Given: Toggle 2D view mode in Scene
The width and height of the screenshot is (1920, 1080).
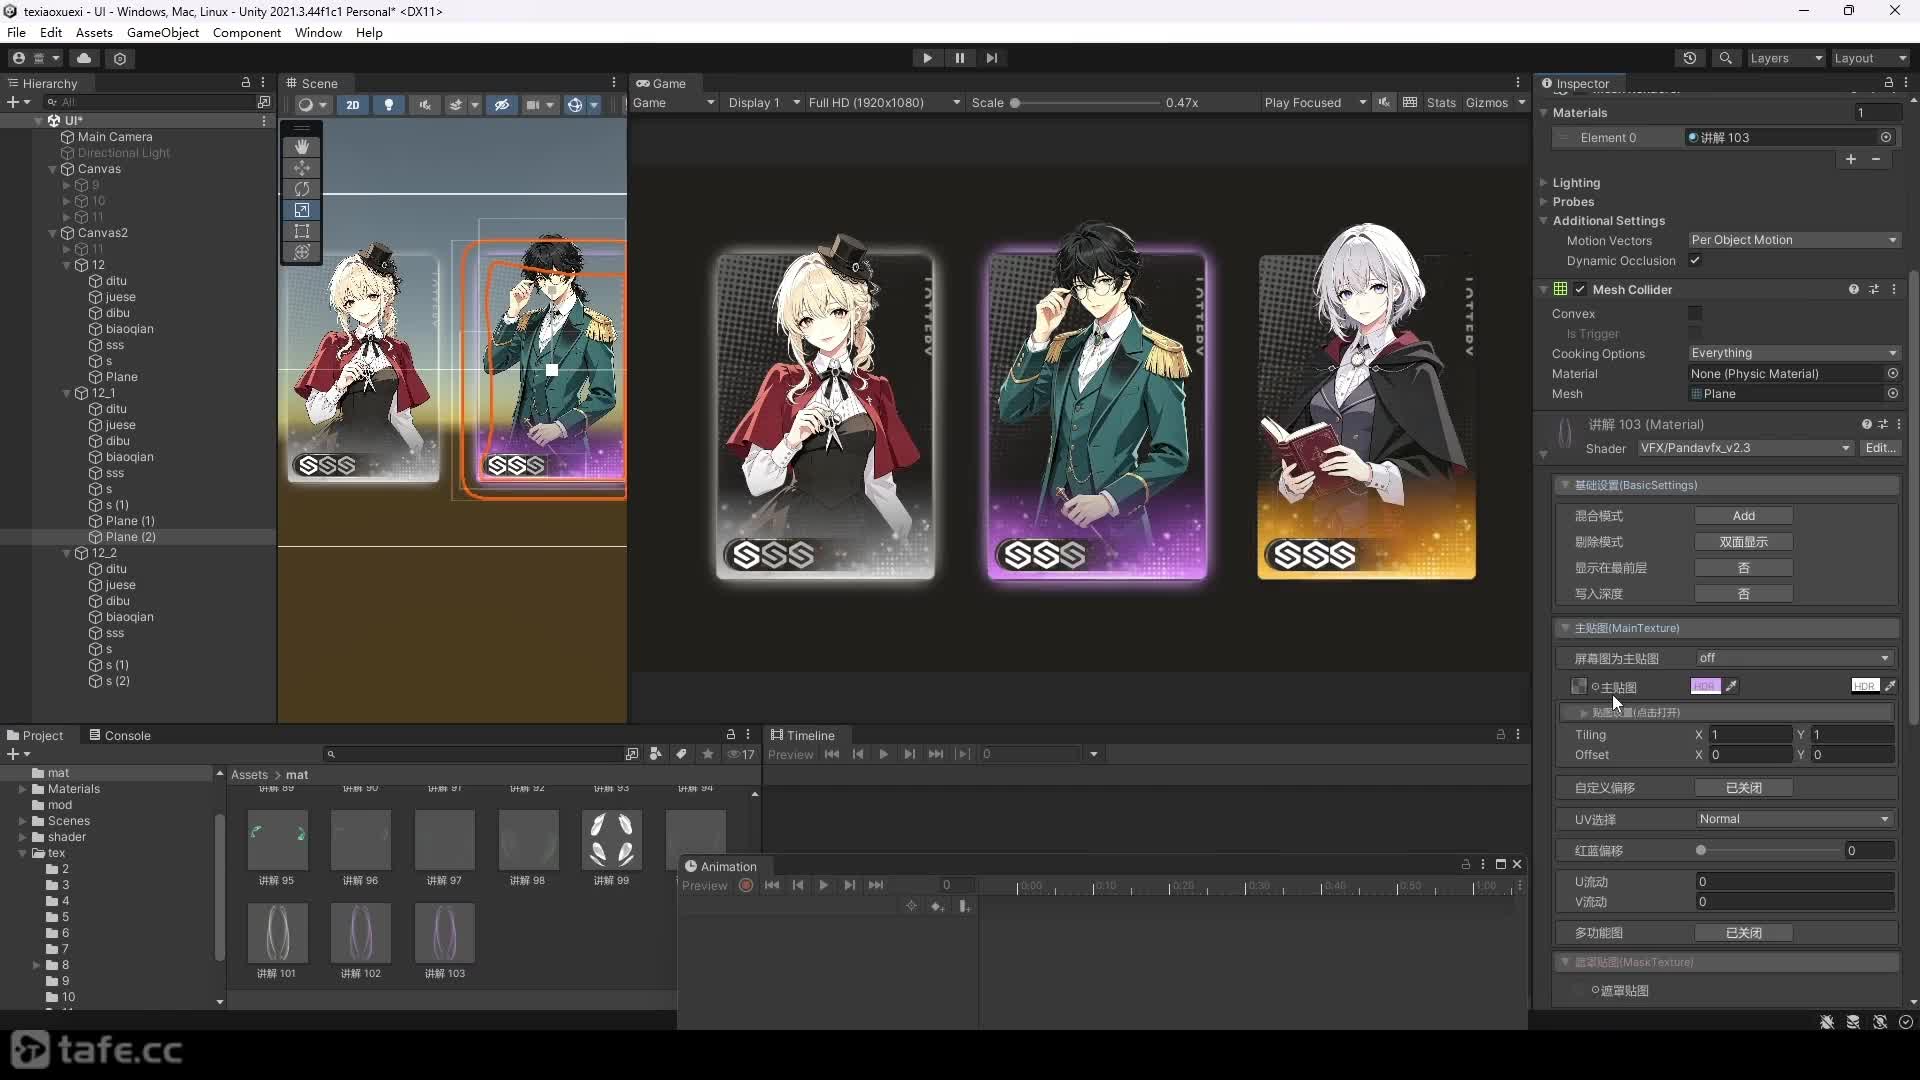Looking at the screenshot, I should click(x=353, y=104).
